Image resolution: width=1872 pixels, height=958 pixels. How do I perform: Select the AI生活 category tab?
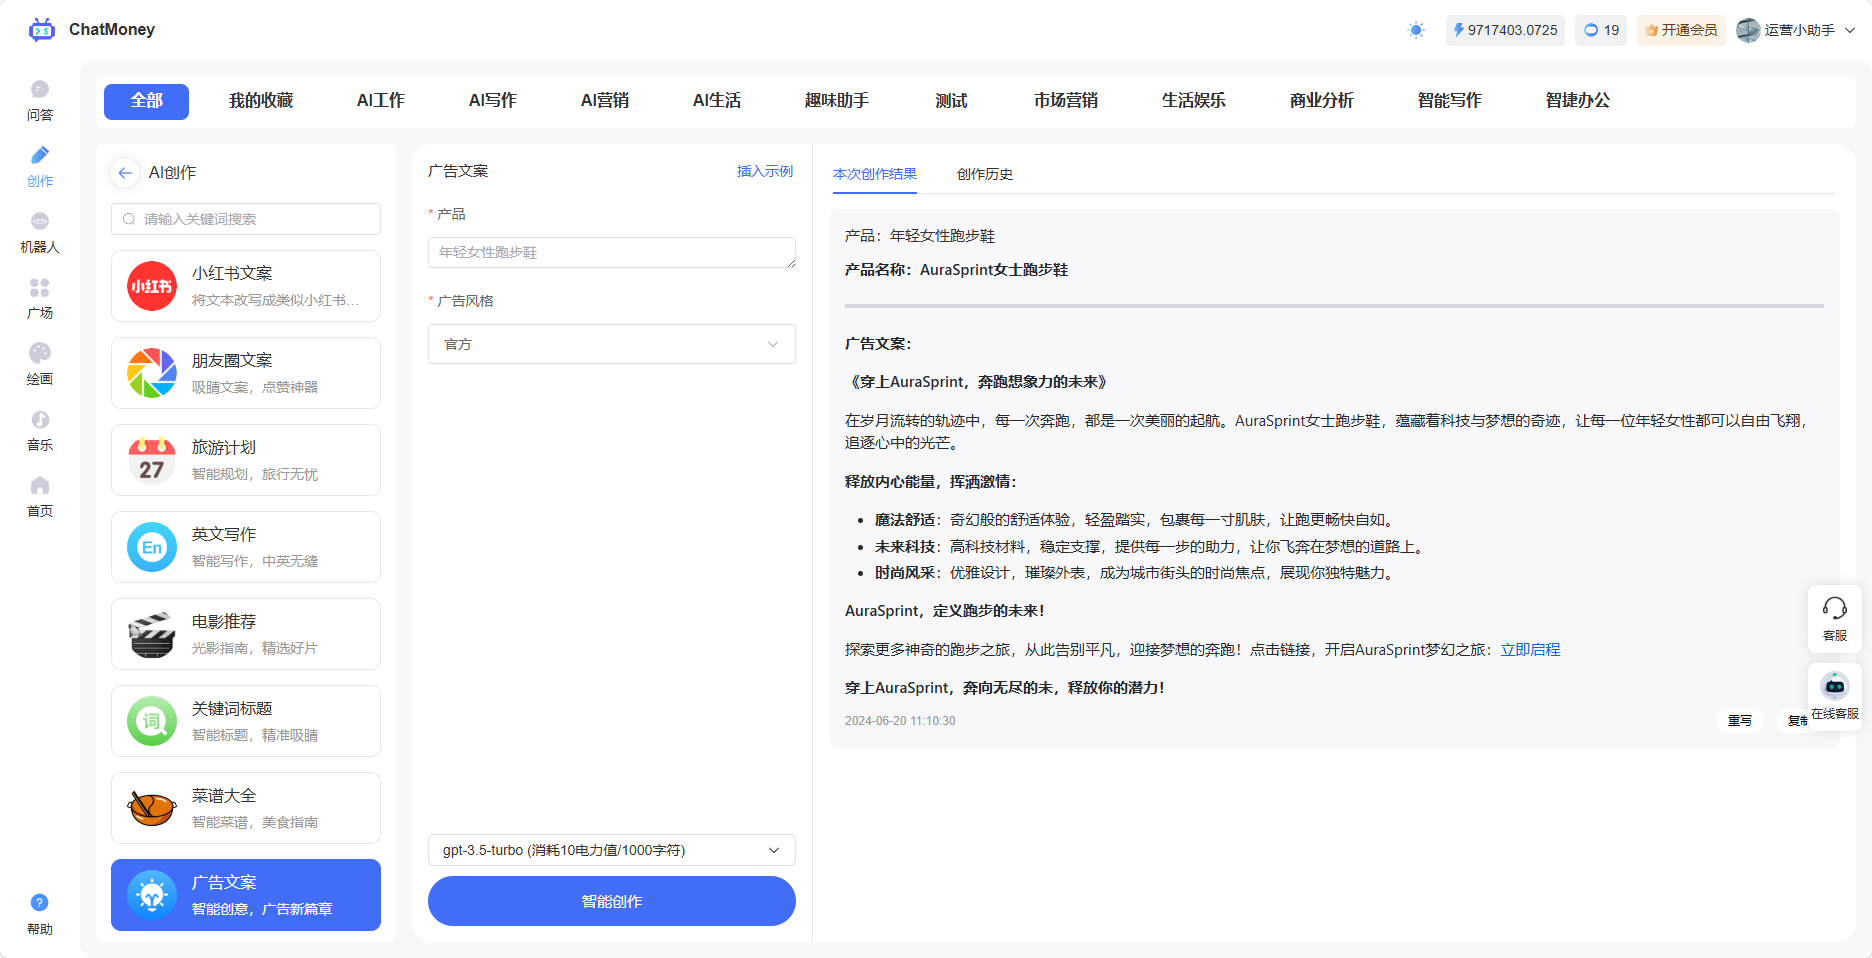pyautogui.click(x=717, y=100)
